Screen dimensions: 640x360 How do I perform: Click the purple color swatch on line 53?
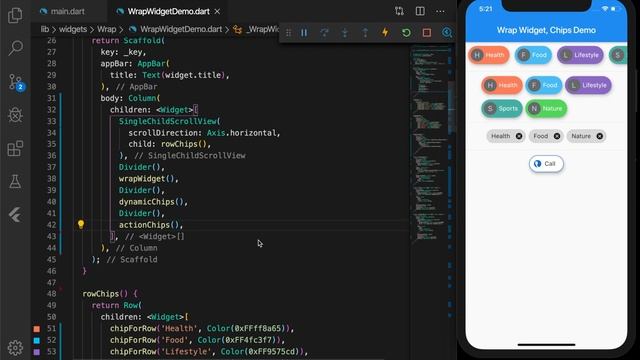click(37, 351)
